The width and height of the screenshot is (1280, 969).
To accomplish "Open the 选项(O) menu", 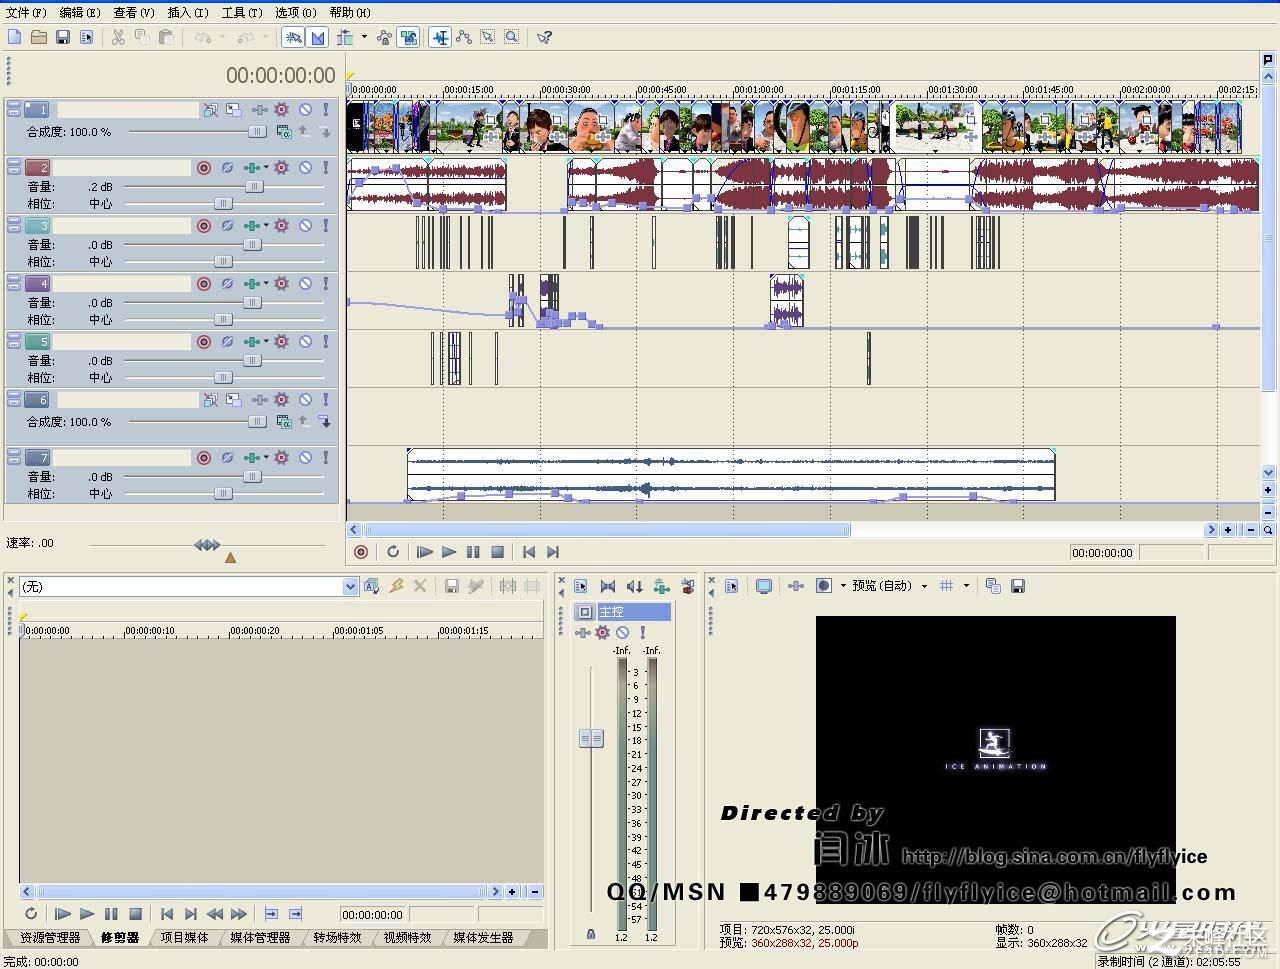I will (296, 13).
